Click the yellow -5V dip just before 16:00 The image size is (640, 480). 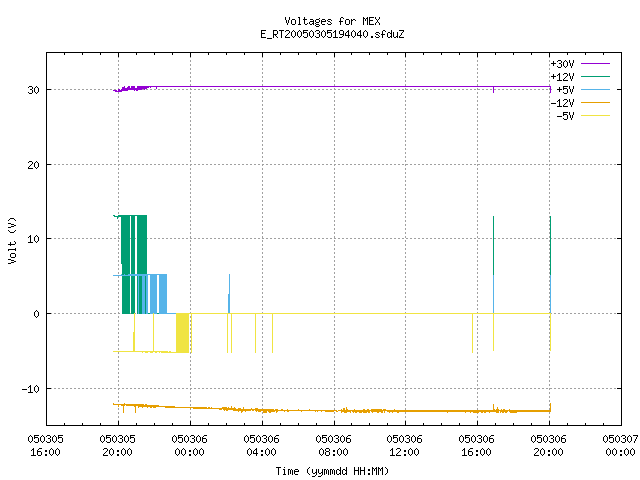(472, 333)
